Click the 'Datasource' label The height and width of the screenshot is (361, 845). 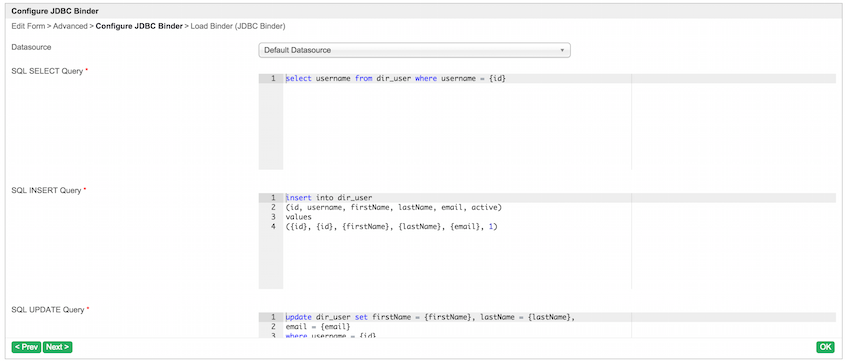(x=31, y=47)
